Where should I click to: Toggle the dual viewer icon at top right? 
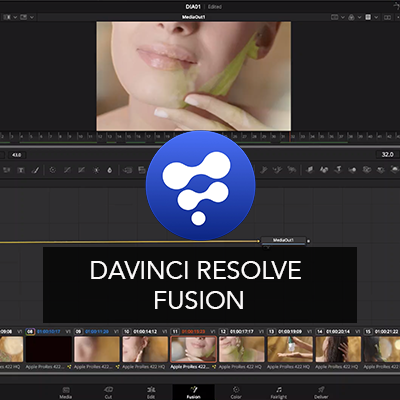[x=387, y=17]
